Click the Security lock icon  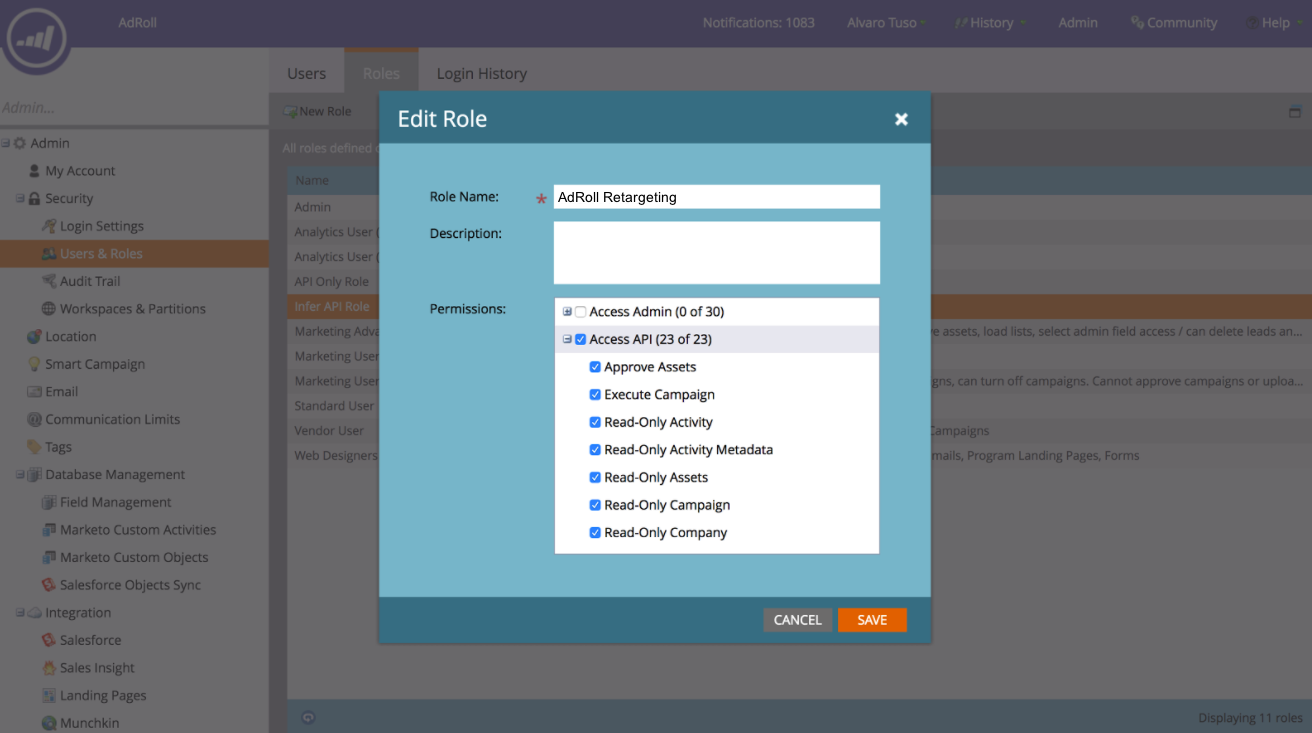click(x=35, y=199)
